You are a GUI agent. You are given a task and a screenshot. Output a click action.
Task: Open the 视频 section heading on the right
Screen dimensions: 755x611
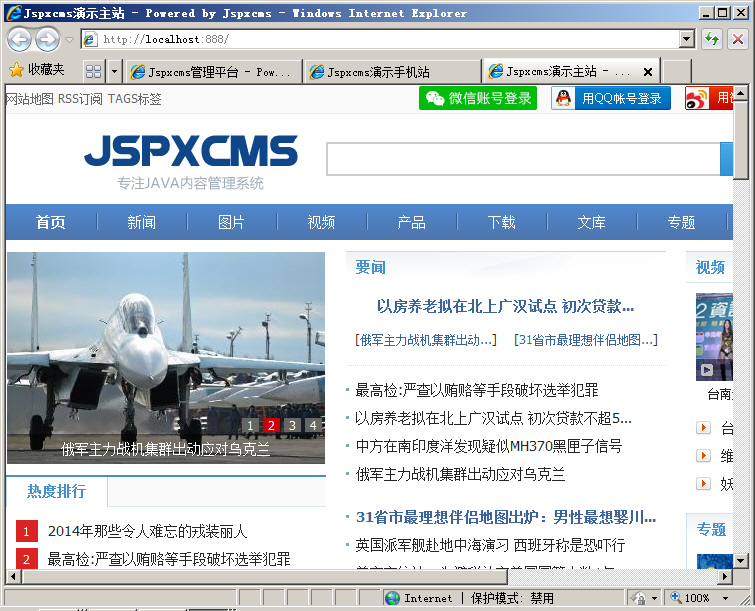click(710, 267)
